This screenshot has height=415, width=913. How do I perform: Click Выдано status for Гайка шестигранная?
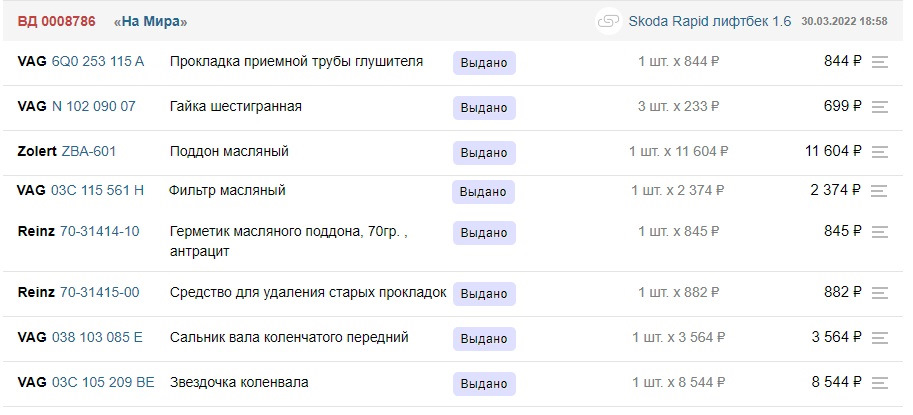point(484,108)
